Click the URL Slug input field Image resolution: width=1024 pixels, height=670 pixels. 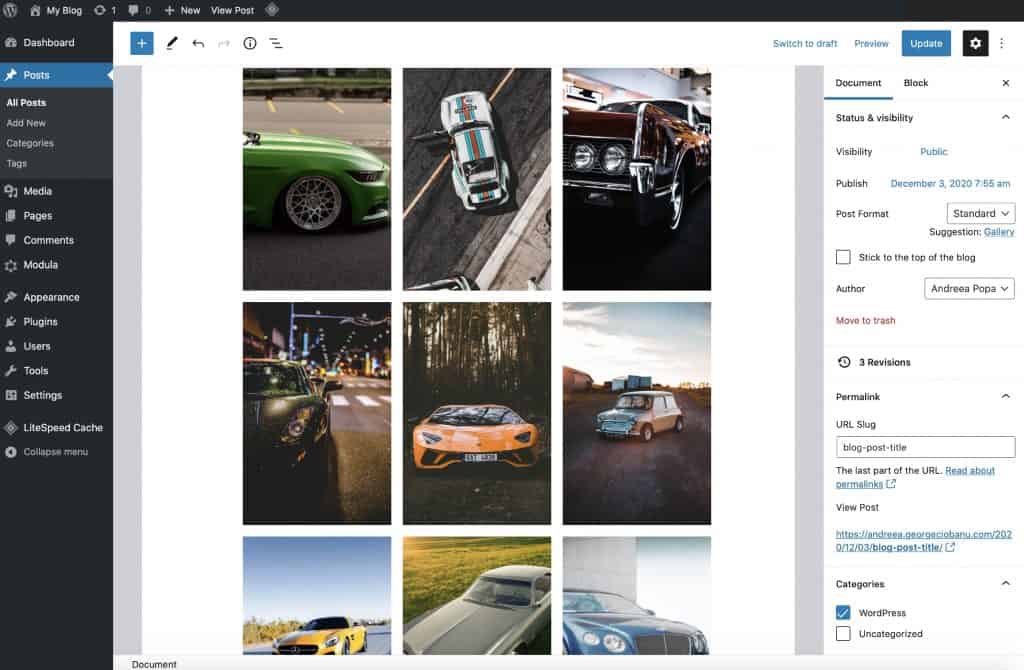click(x=925, y=447)
